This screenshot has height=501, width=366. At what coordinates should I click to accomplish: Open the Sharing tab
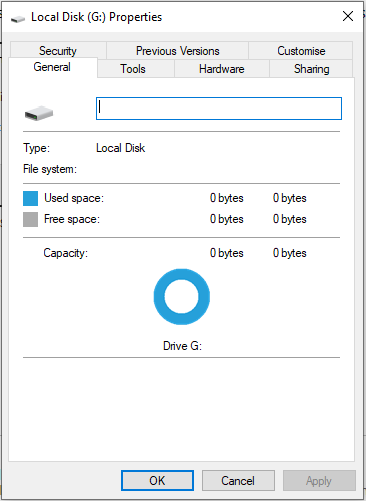click(311, 69)
